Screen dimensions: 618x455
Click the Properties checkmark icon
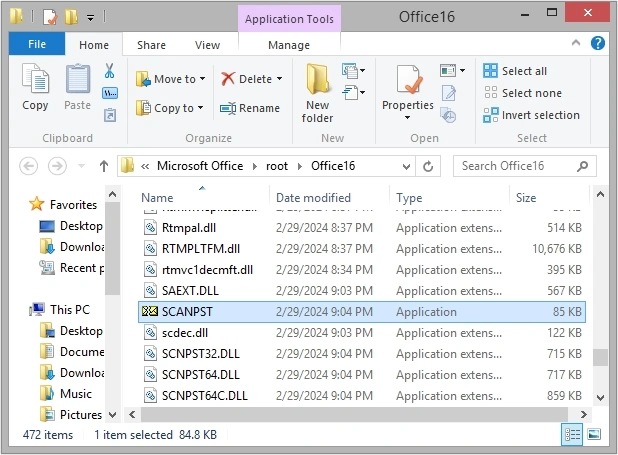409,80
